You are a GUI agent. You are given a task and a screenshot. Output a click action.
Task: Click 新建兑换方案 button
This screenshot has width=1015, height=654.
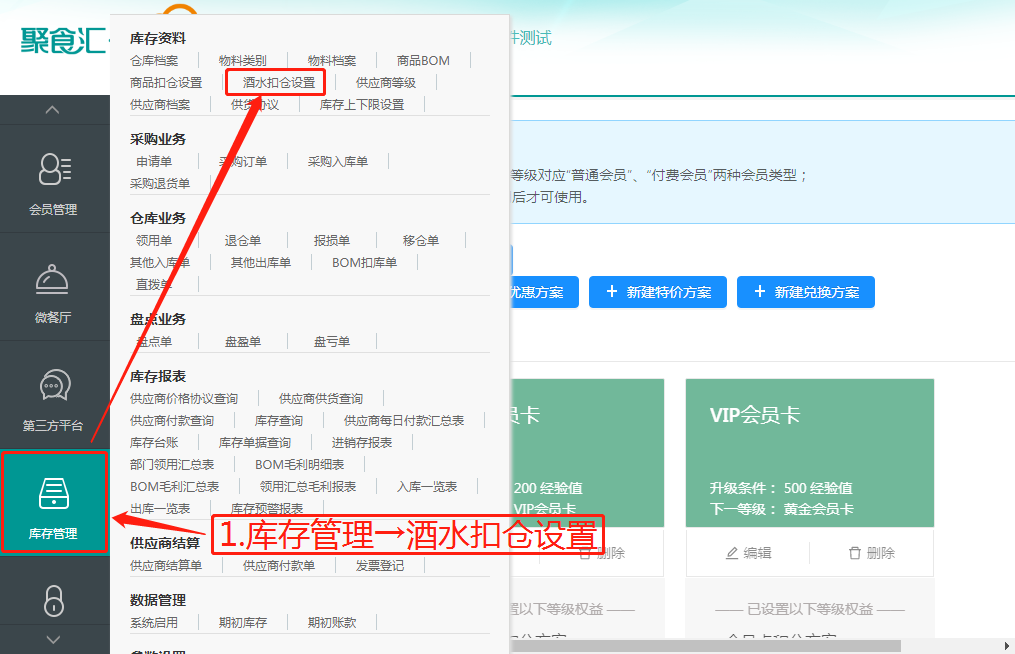pos(806,292)
